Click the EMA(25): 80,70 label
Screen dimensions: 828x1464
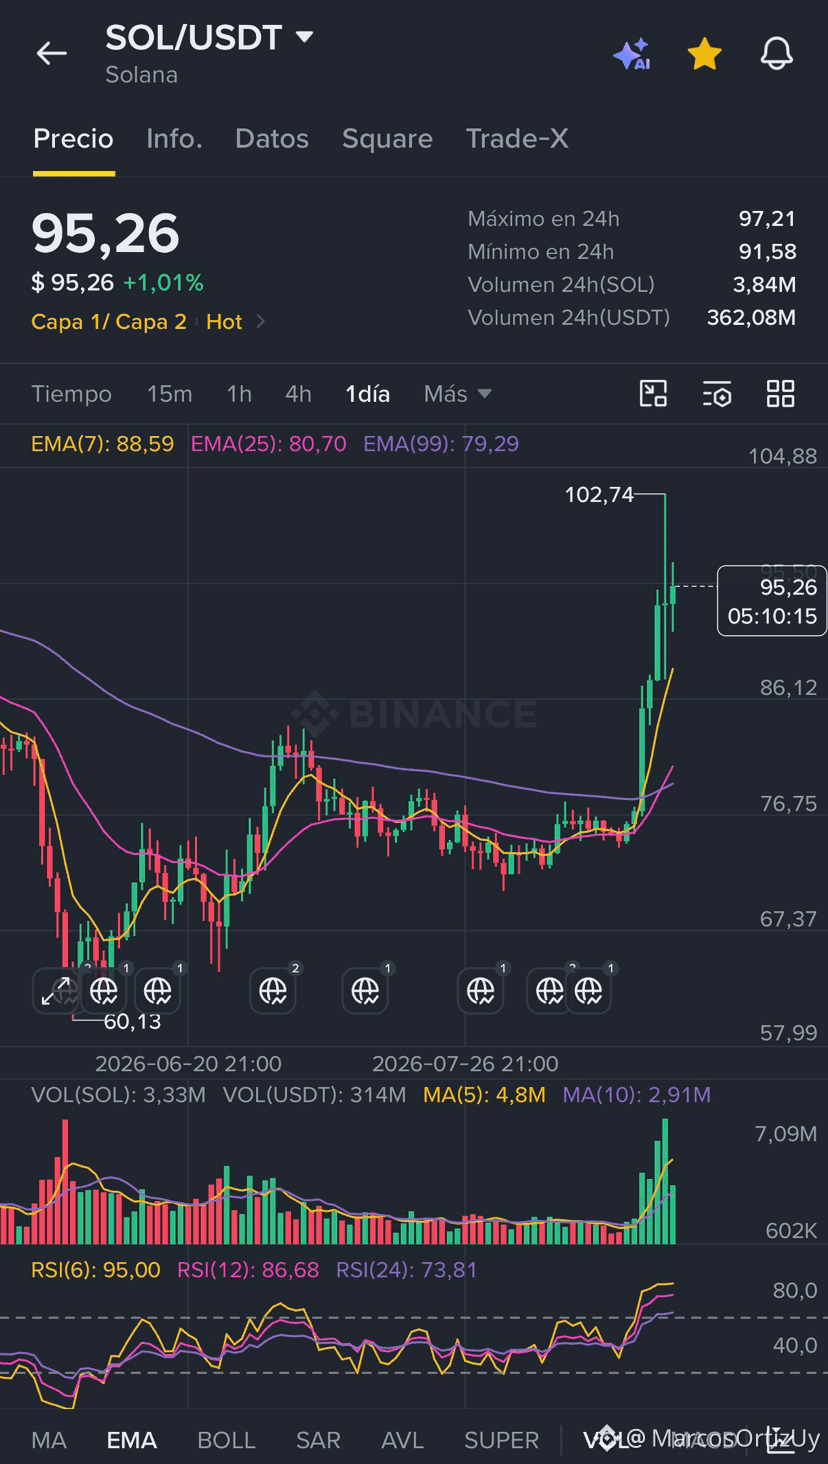268,444
